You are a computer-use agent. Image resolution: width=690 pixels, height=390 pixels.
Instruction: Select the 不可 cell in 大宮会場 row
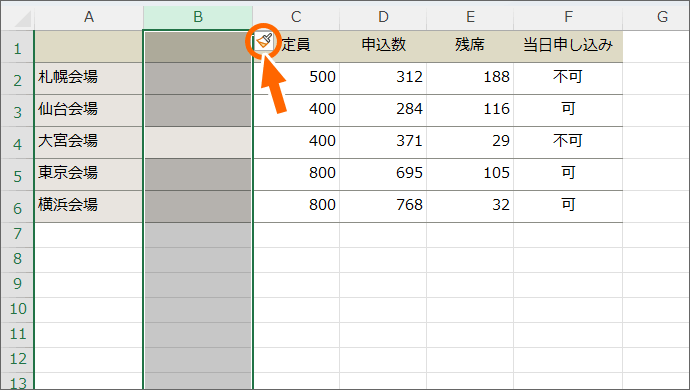click(x=568, y=143)
